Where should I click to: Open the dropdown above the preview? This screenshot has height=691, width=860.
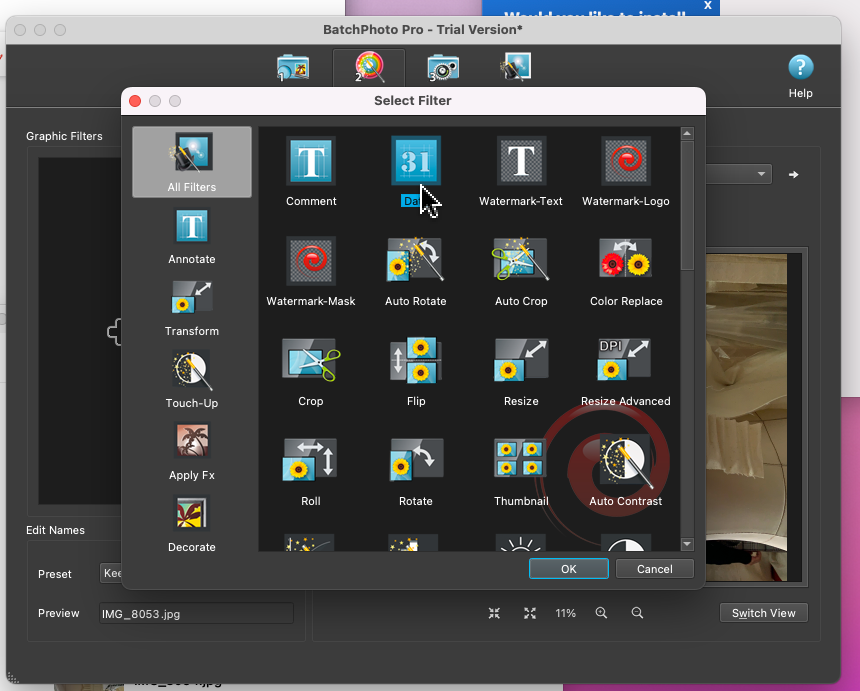pos(738,174)
